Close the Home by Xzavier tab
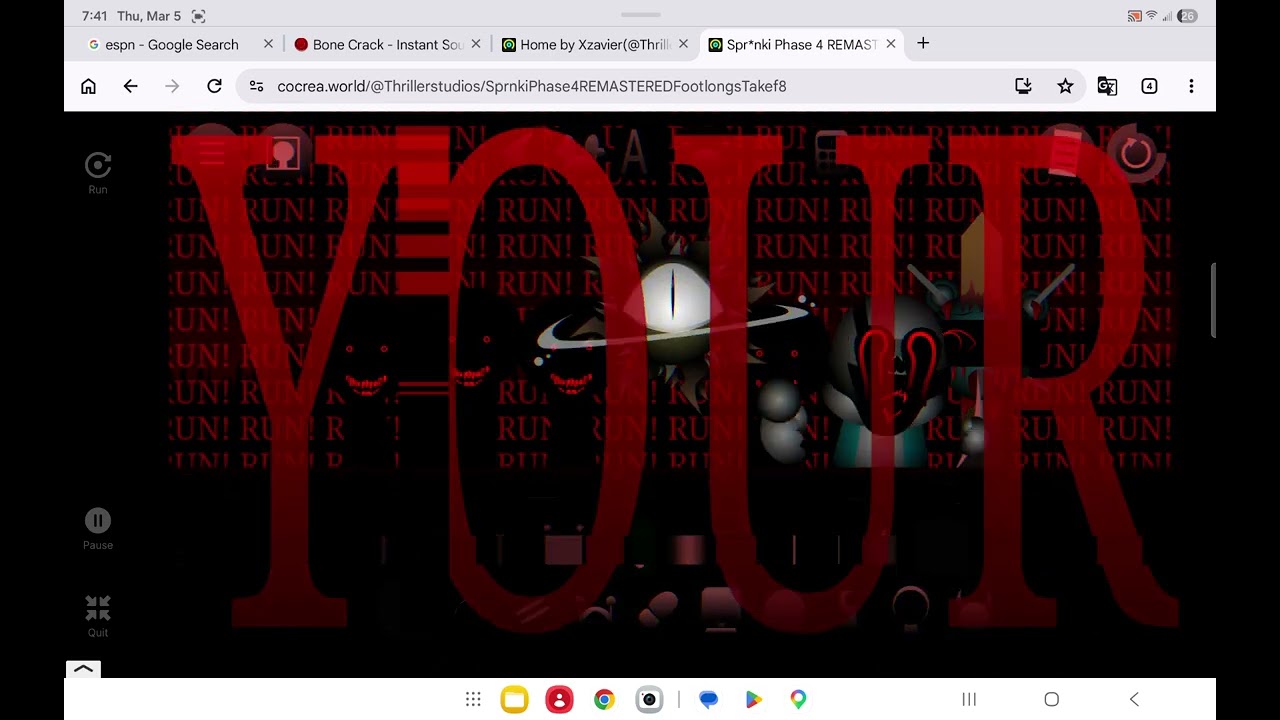 684,44
